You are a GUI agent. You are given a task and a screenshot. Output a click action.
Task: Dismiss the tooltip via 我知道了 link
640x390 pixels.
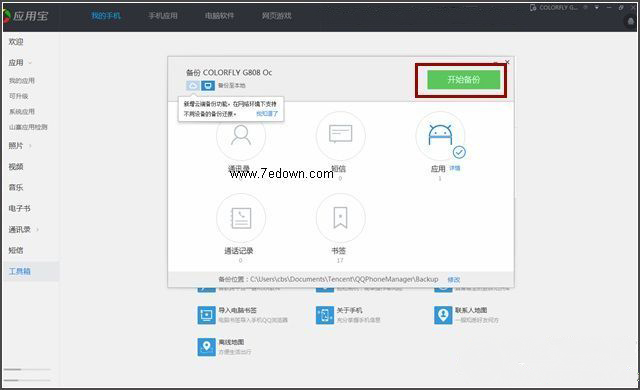(267, 114)
